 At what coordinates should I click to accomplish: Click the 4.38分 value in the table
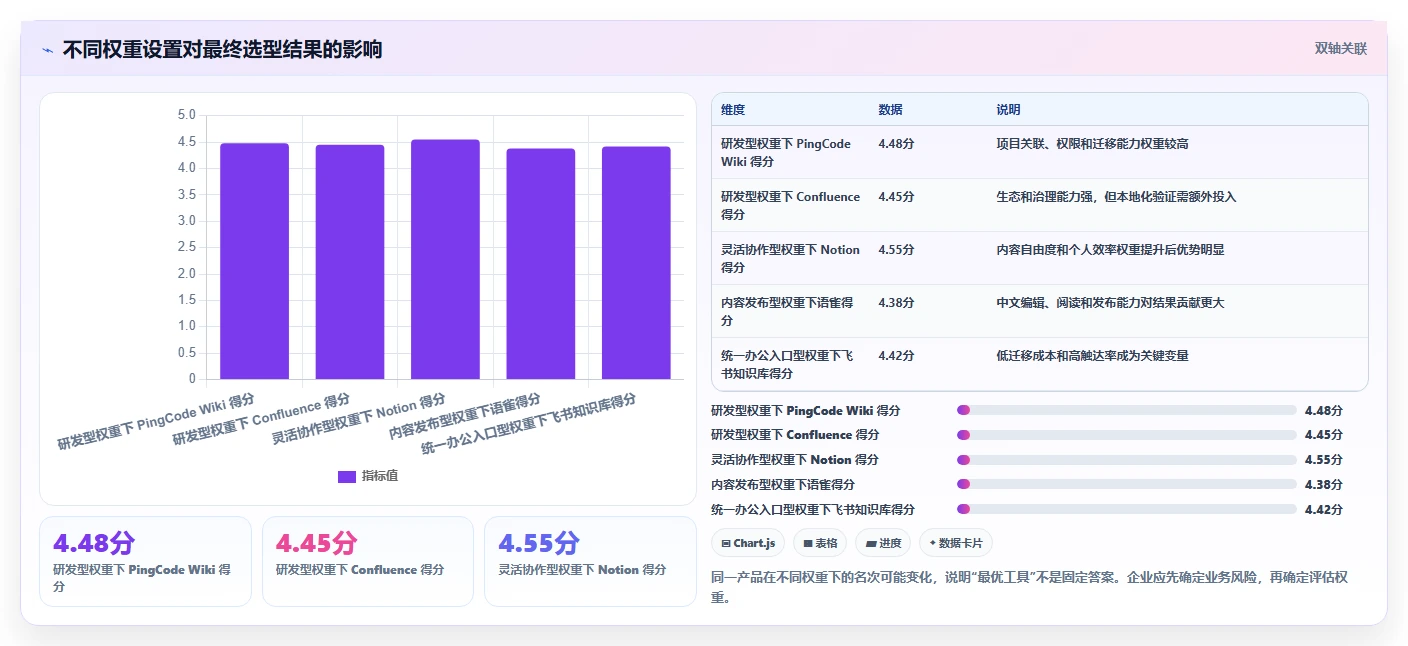tap(896, 303)
